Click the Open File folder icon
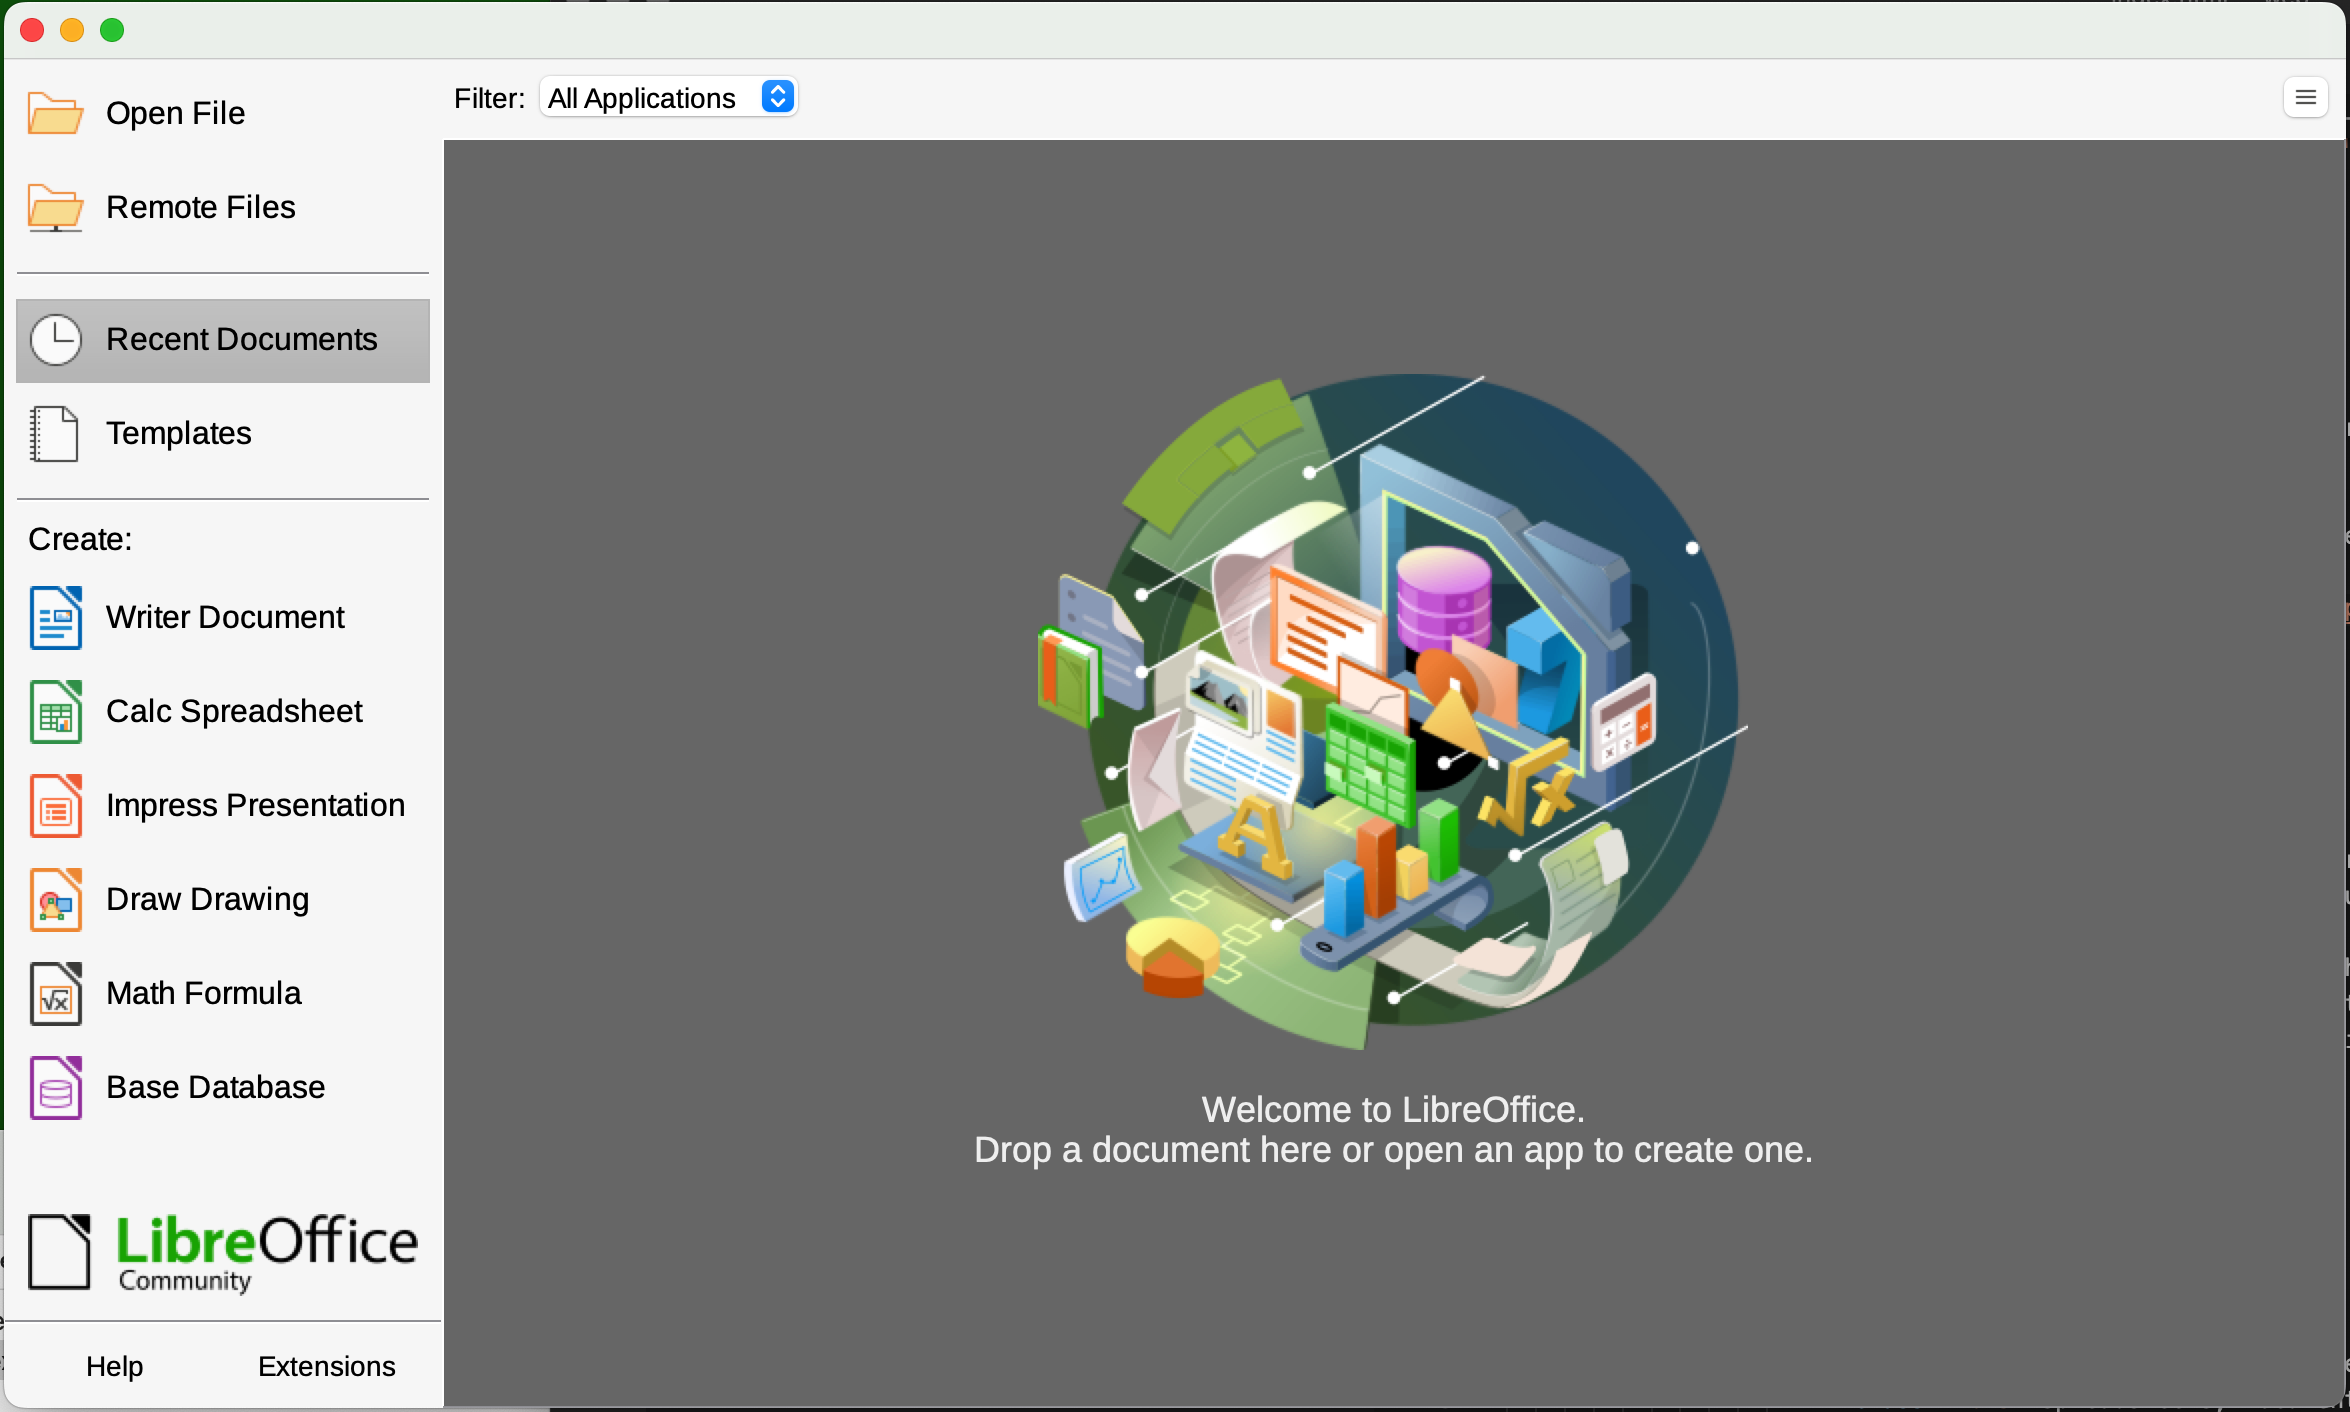The width and height of the screenshot is (2350, 1412). pos(56,113)
